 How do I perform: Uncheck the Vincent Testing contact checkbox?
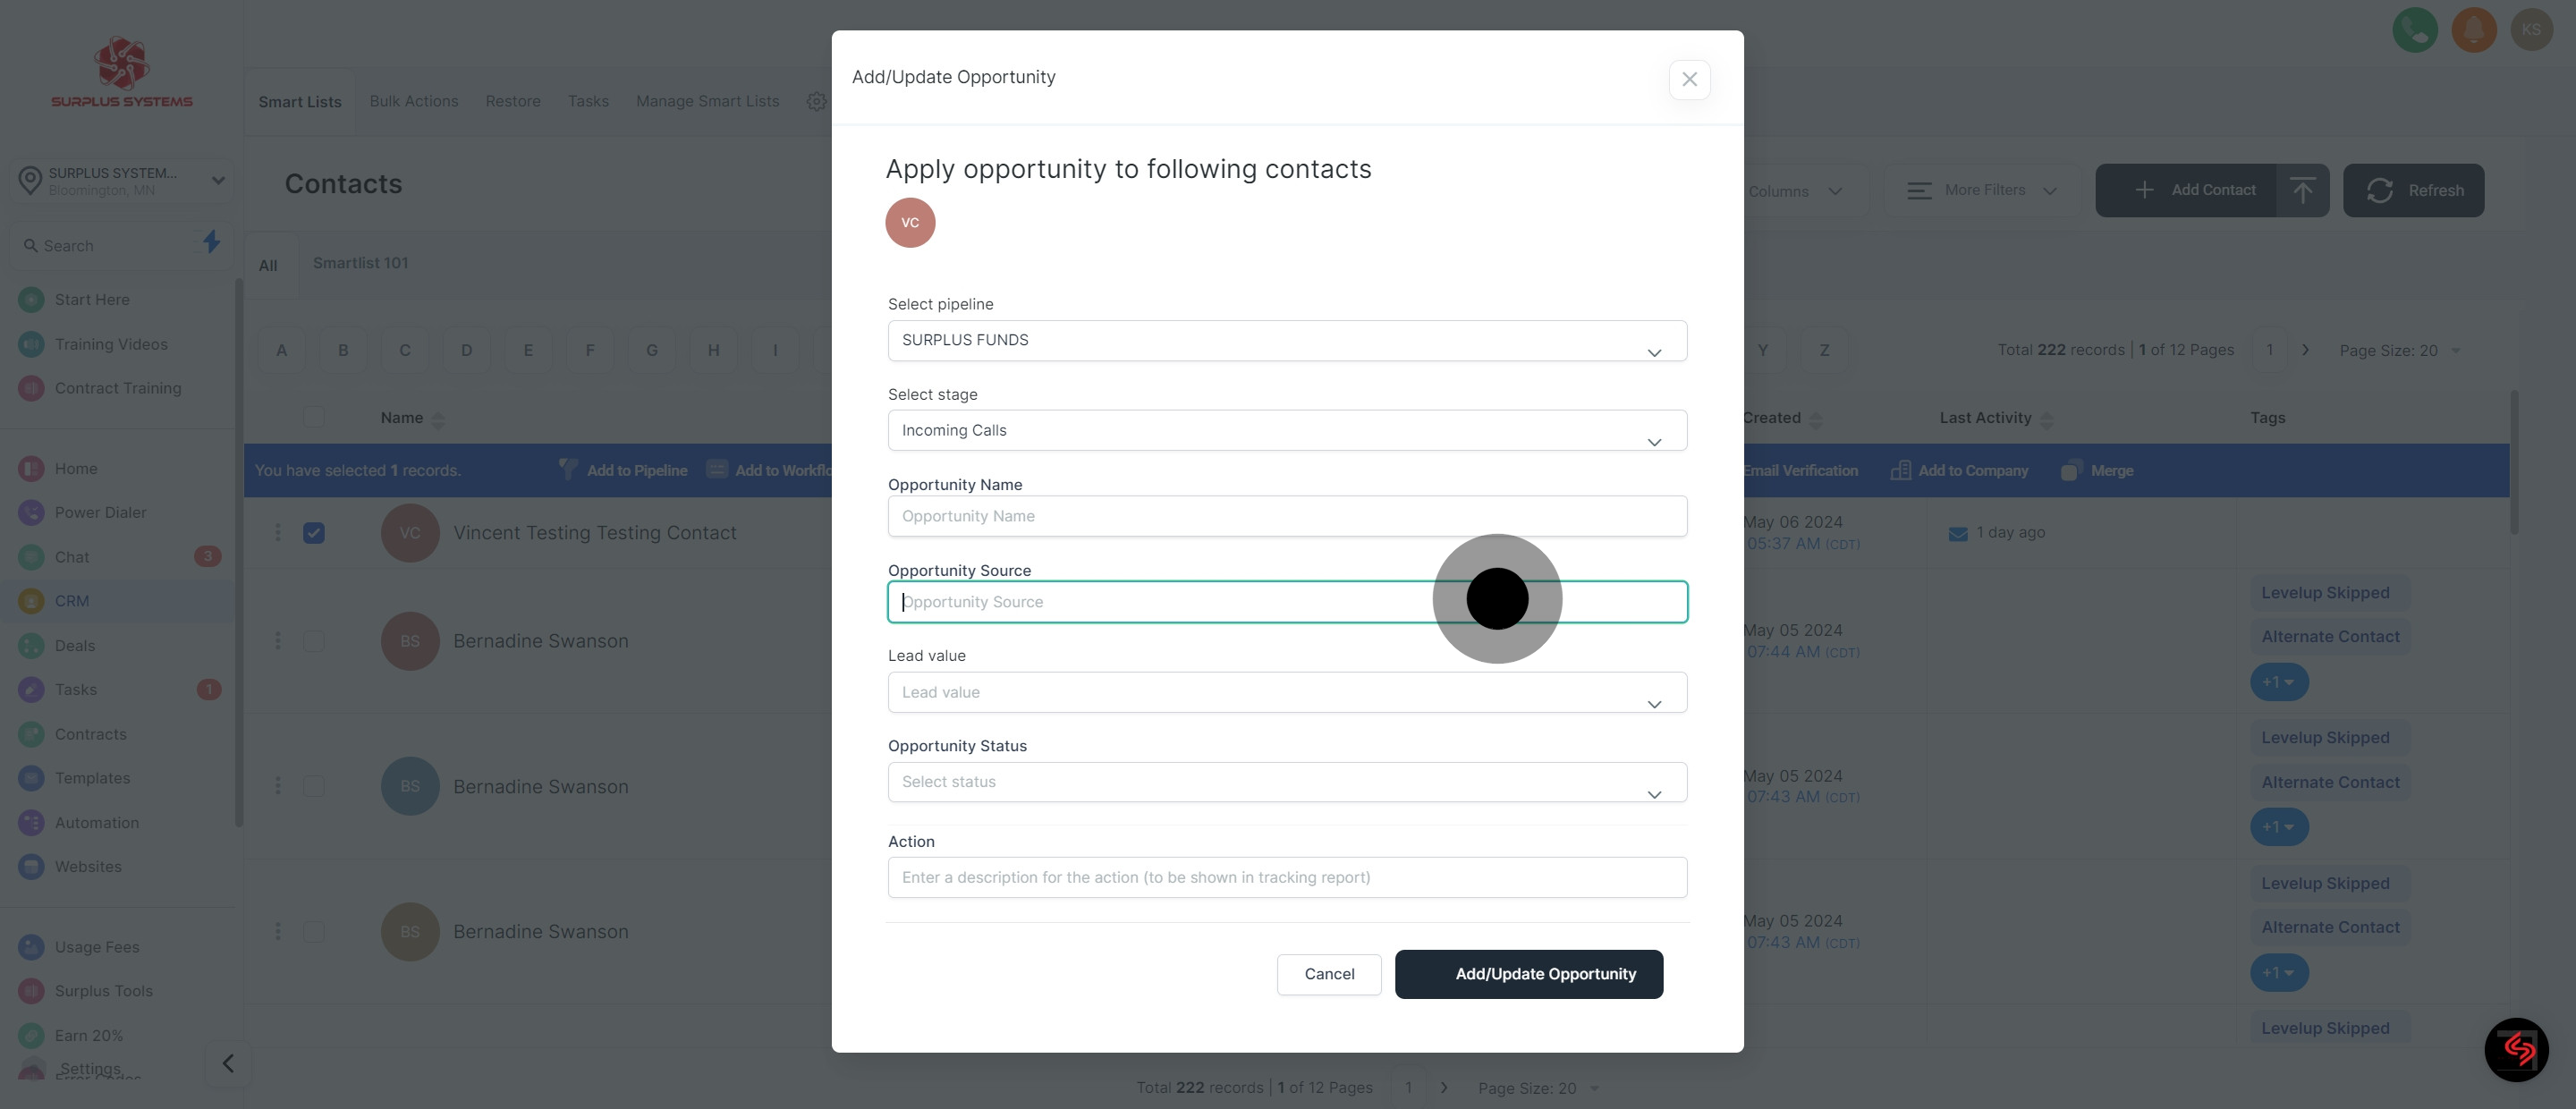[x=314, y=533]
